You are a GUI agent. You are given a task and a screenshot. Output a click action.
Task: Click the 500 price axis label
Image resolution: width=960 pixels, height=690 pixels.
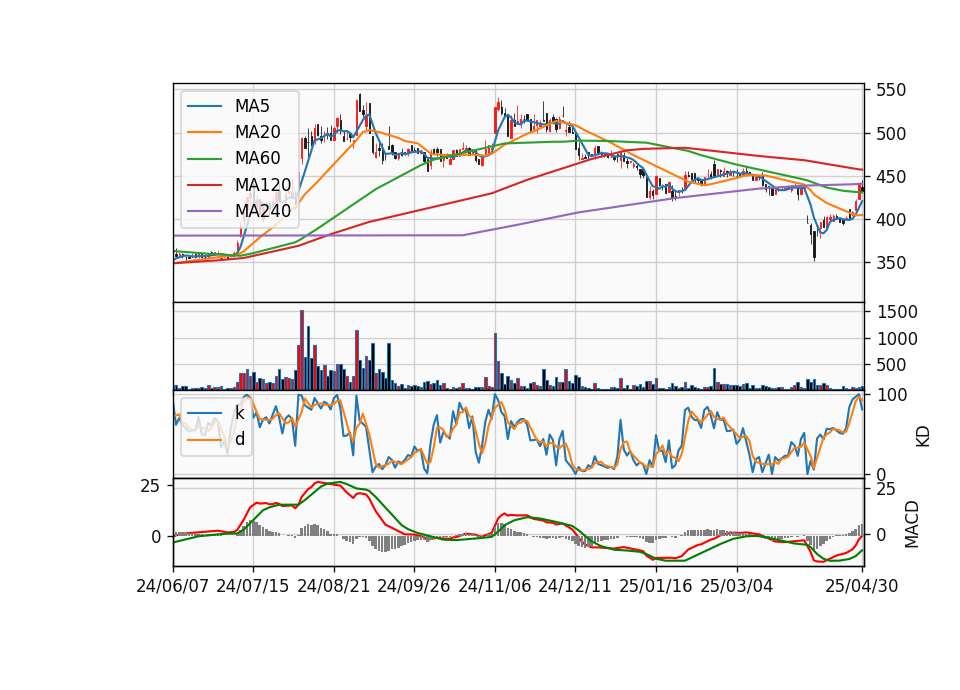point(891,134)
